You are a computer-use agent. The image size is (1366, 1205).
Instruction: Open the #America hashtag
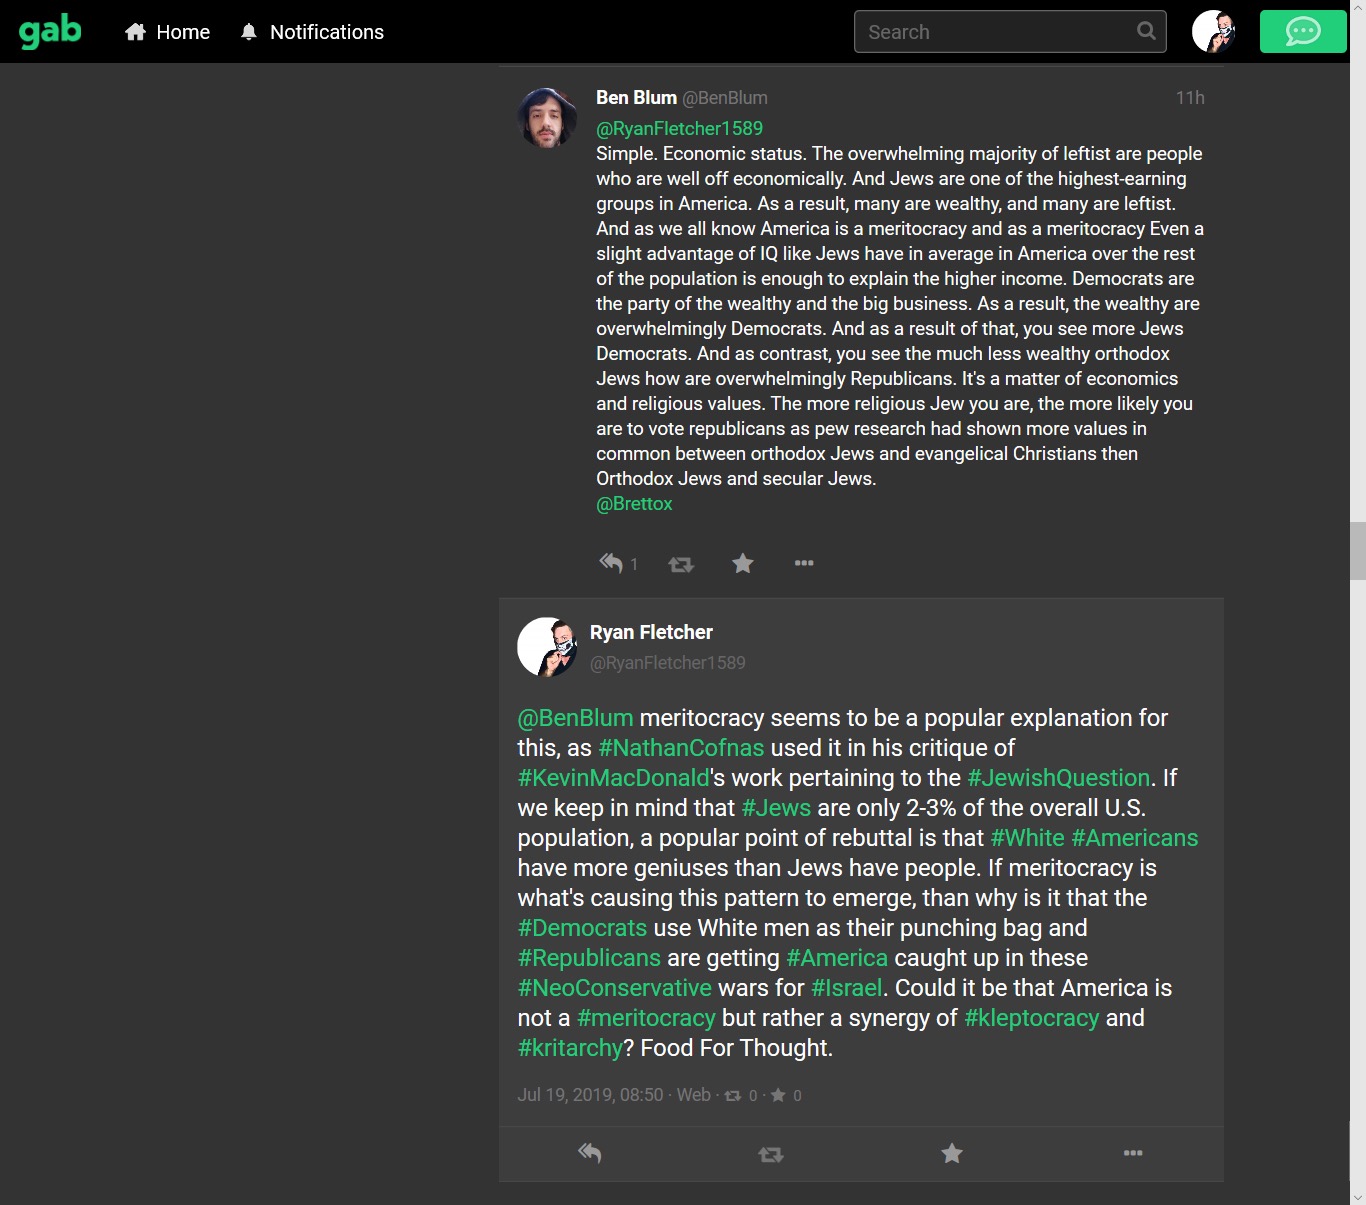click(x=837, y=958)
